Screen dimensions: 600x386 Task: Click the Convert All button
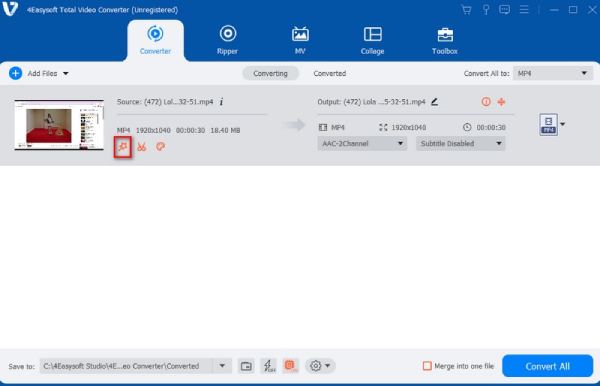point(548,366)
